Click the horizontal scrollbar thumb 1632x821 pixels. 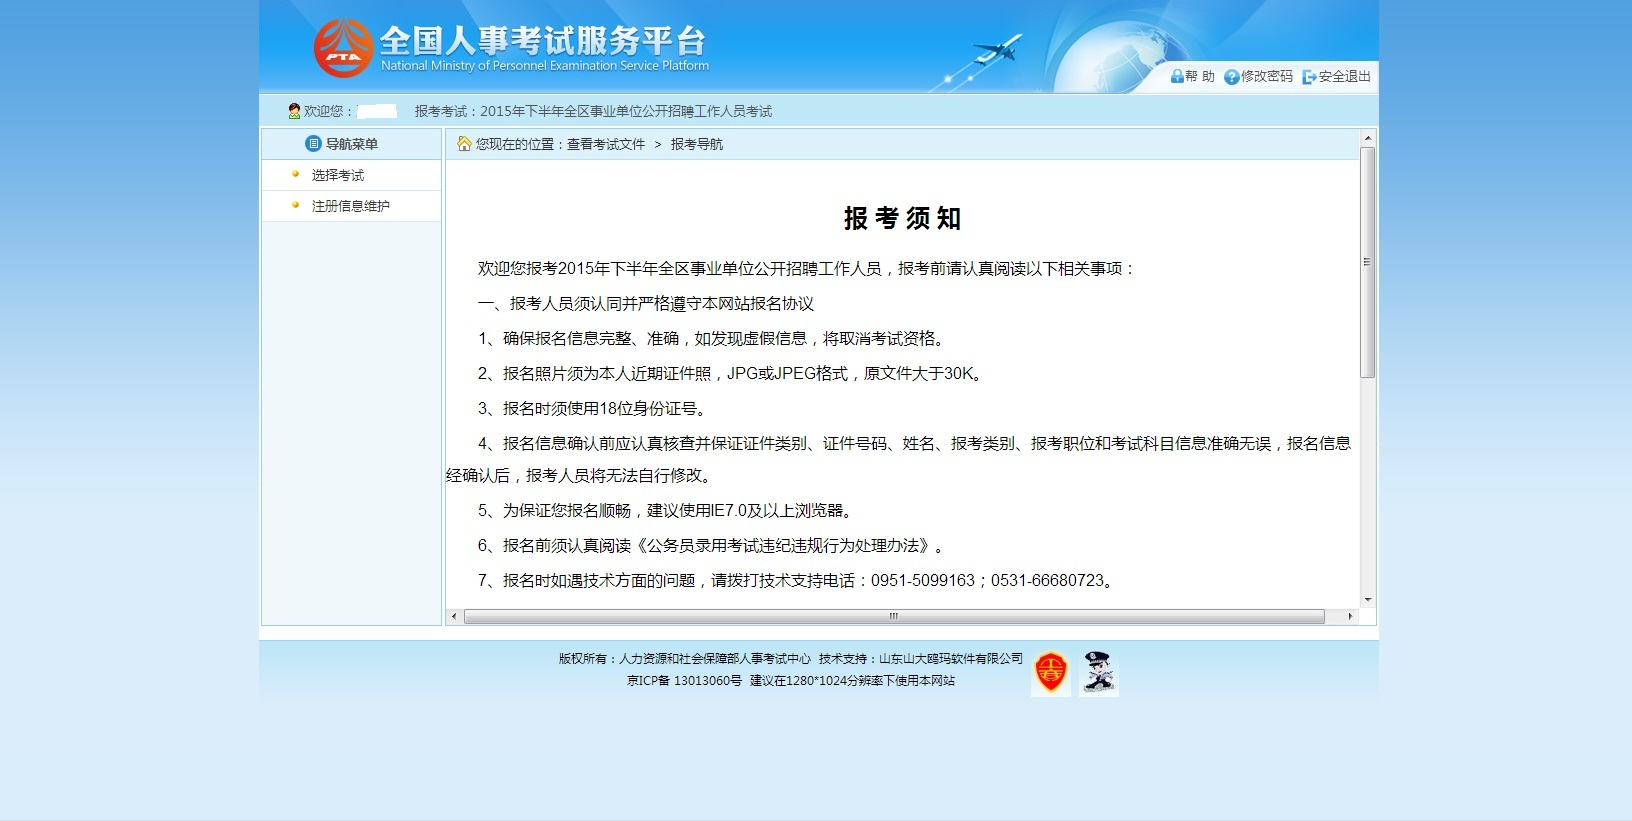894,616
